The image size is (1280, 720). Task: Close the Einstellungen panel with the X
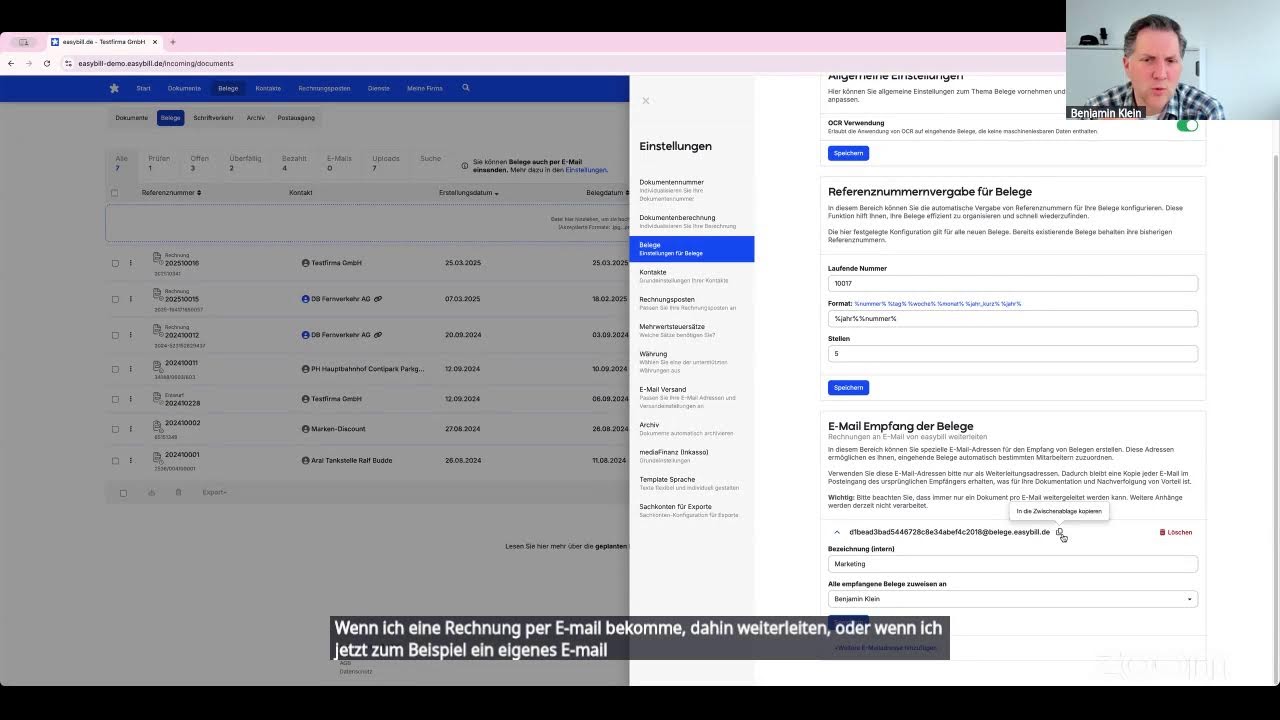(x=646, y=100)
